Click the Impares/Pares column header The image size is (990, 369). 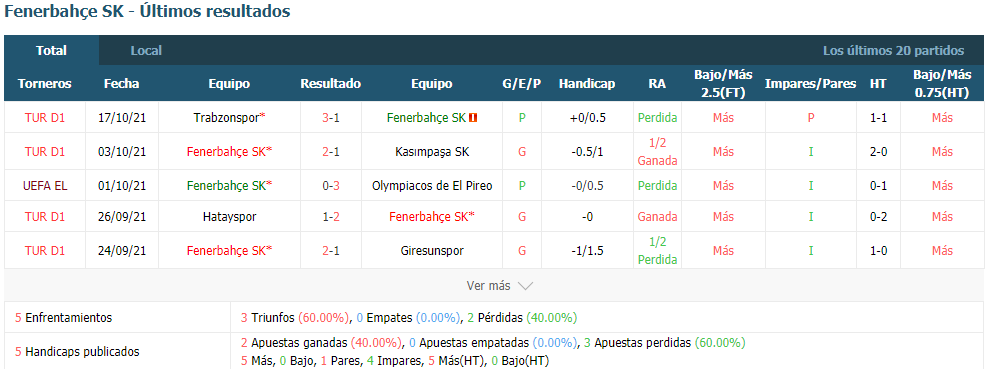[811, 83]
